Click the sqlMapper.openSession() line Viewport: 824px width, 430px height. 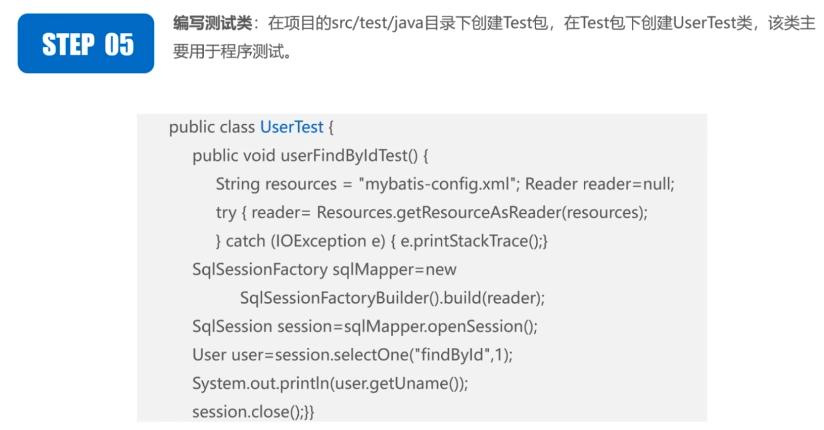[364, 326]
